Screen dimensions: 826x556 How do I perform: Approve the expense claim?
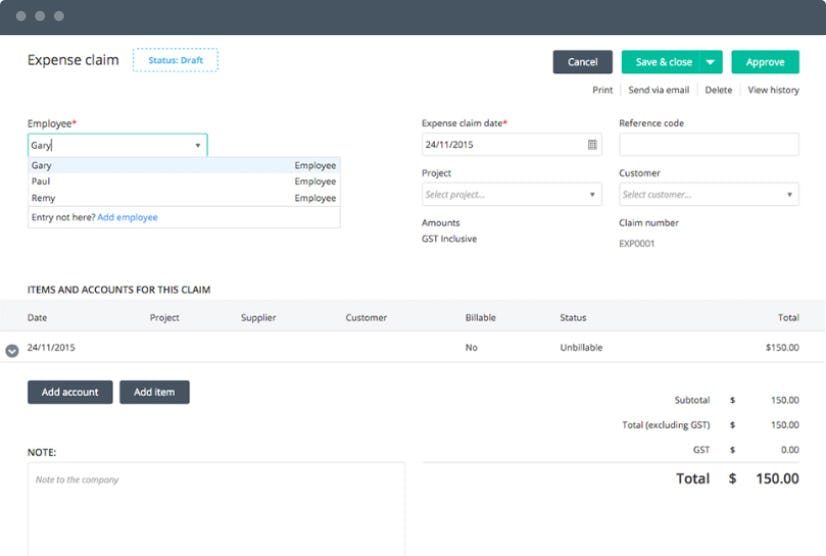[765, 62]
